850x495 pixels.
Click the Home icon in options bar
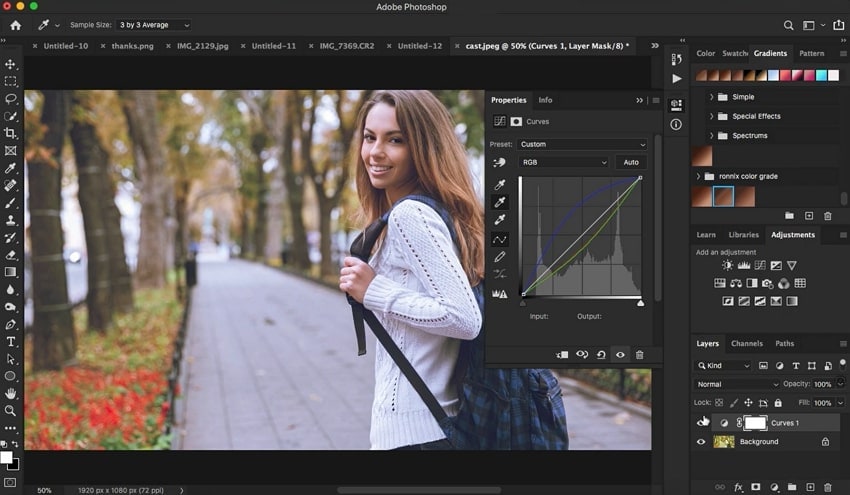pos(16,25)
